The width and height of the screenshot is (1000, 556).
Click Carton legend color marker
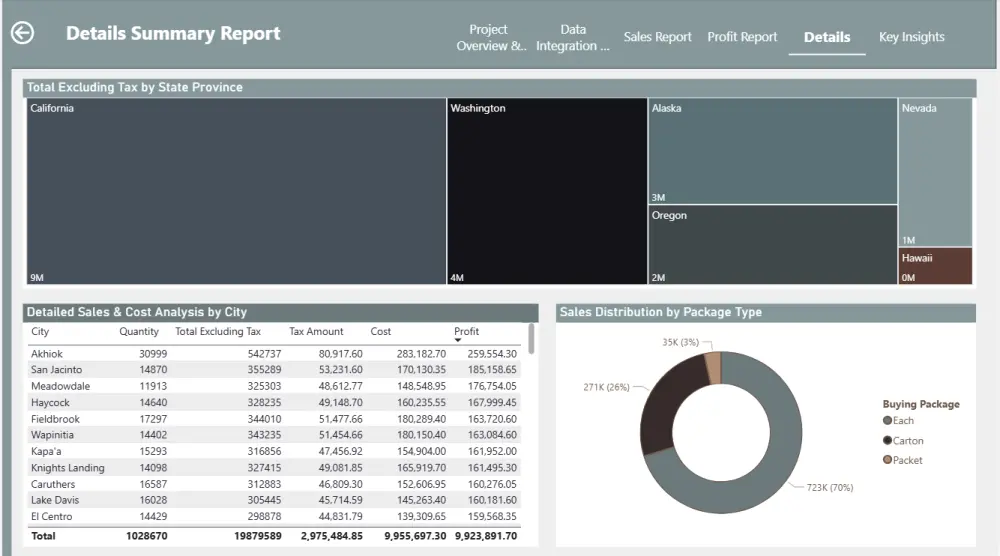887,441
